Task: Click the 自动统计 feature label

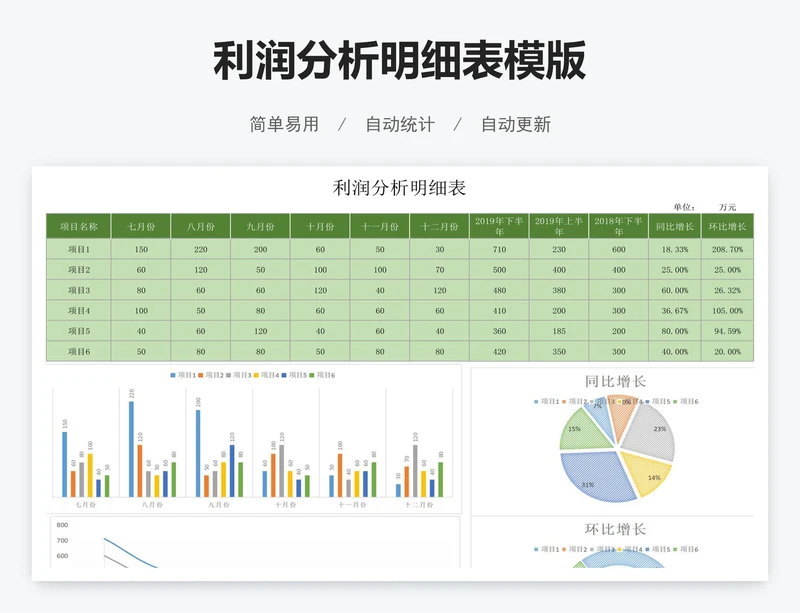Action: pos(399,125)
